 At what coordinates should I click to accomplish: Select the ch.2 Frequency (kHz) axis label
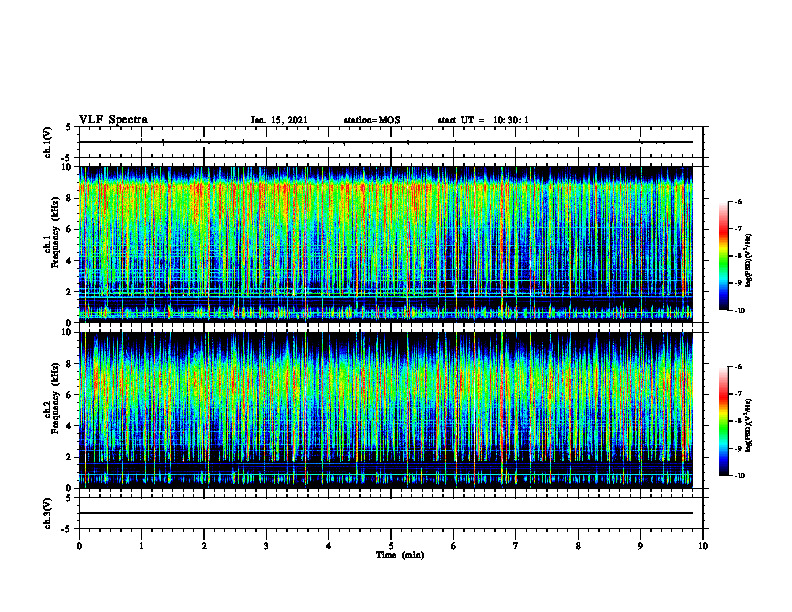(x=52, y=397)
